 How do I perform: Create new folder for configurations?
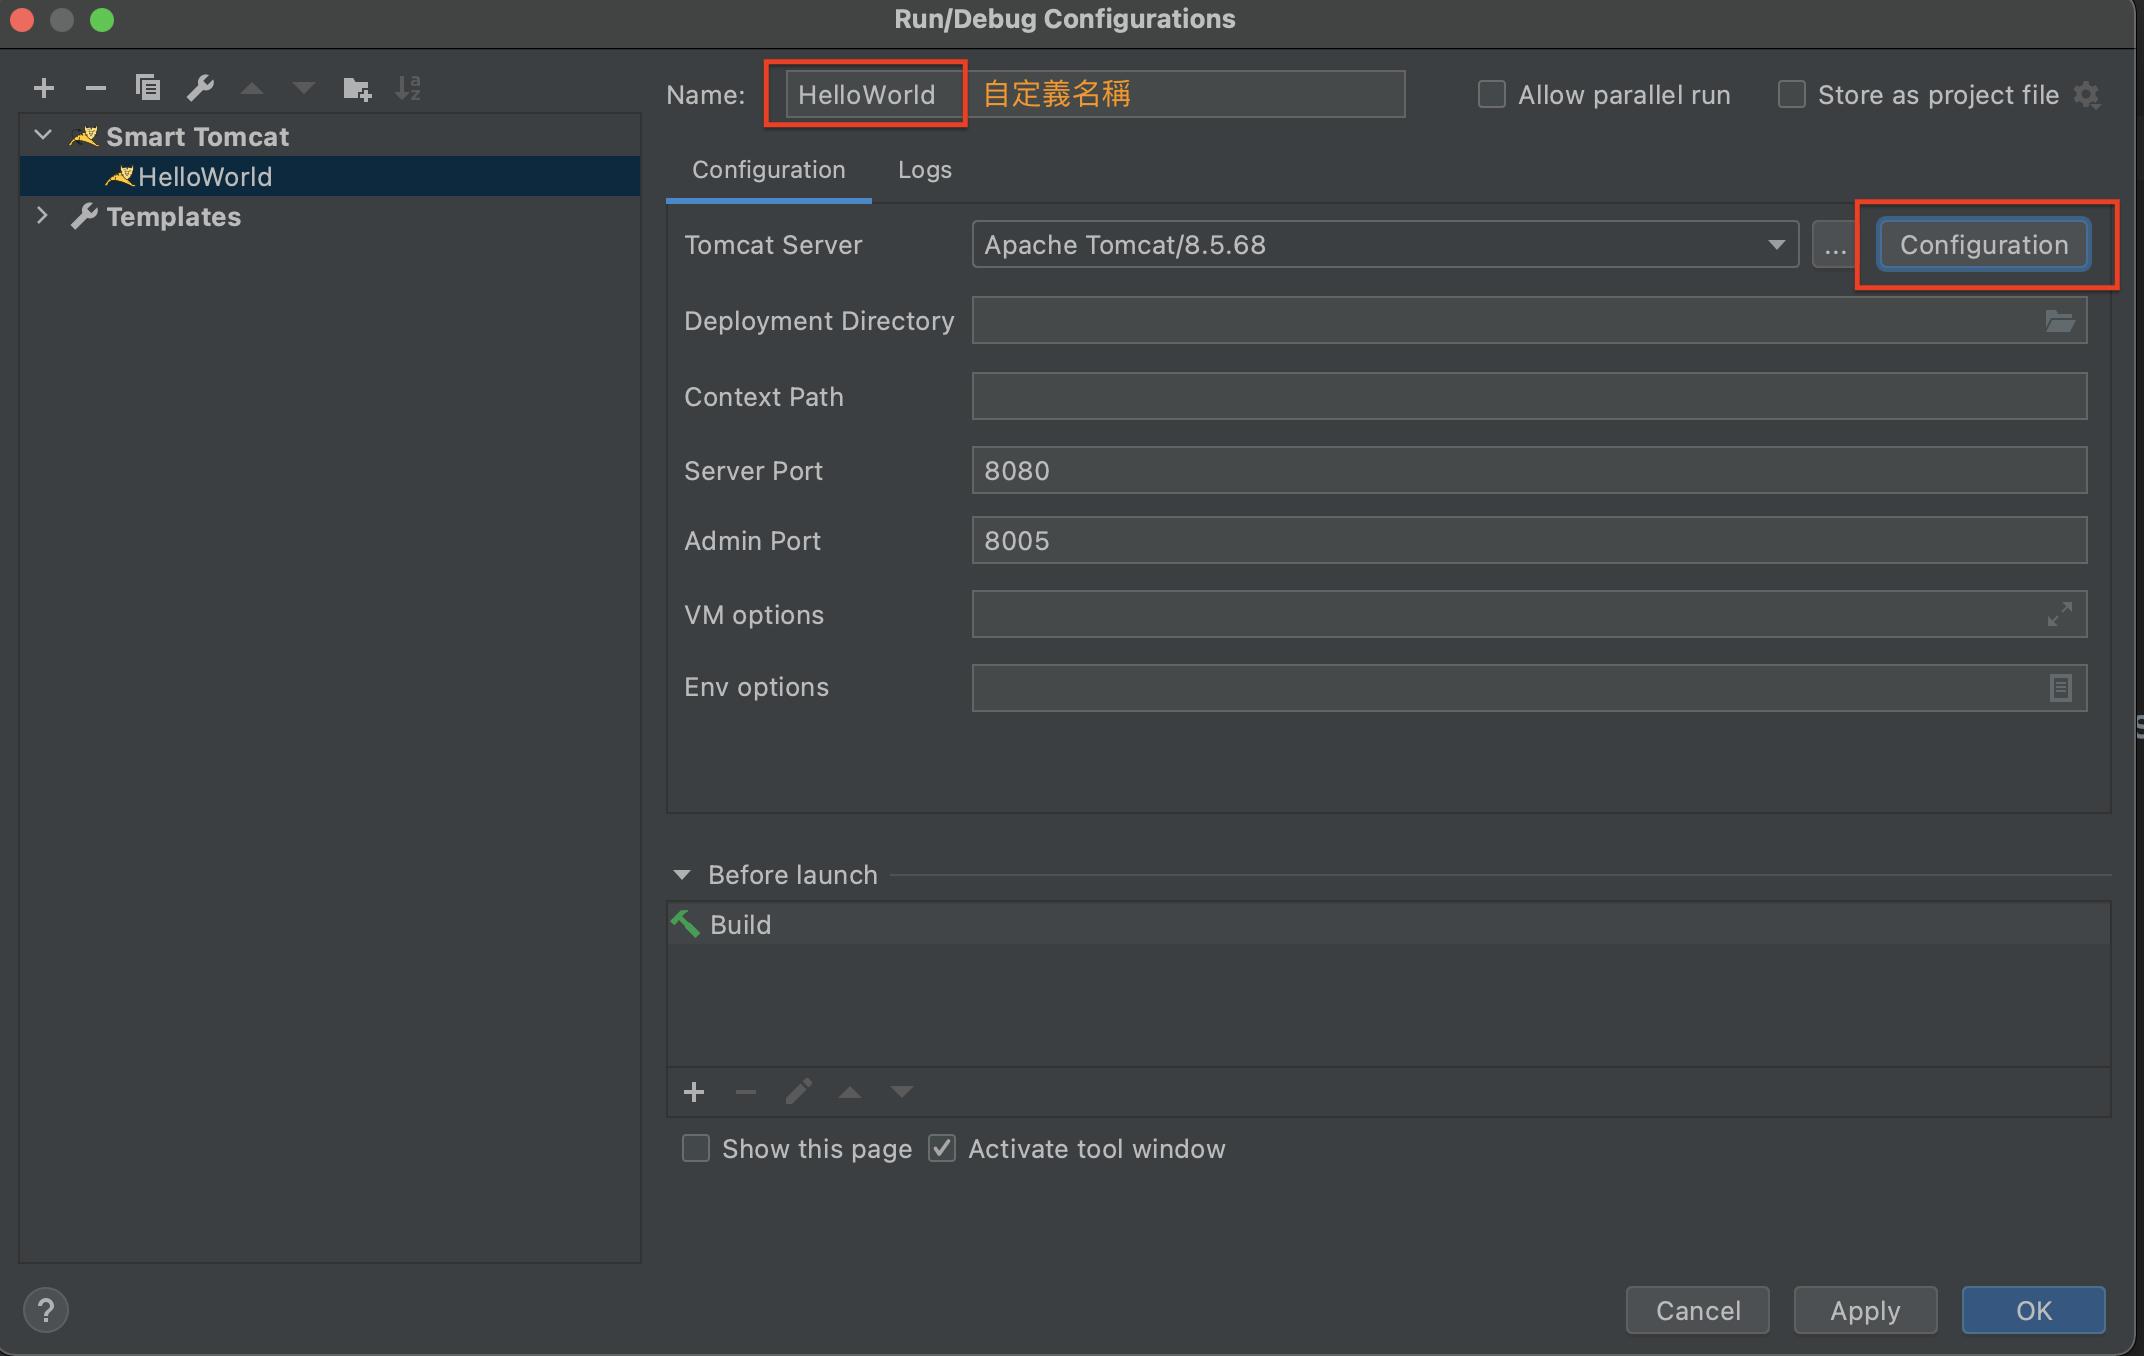(x=357, y=89)
